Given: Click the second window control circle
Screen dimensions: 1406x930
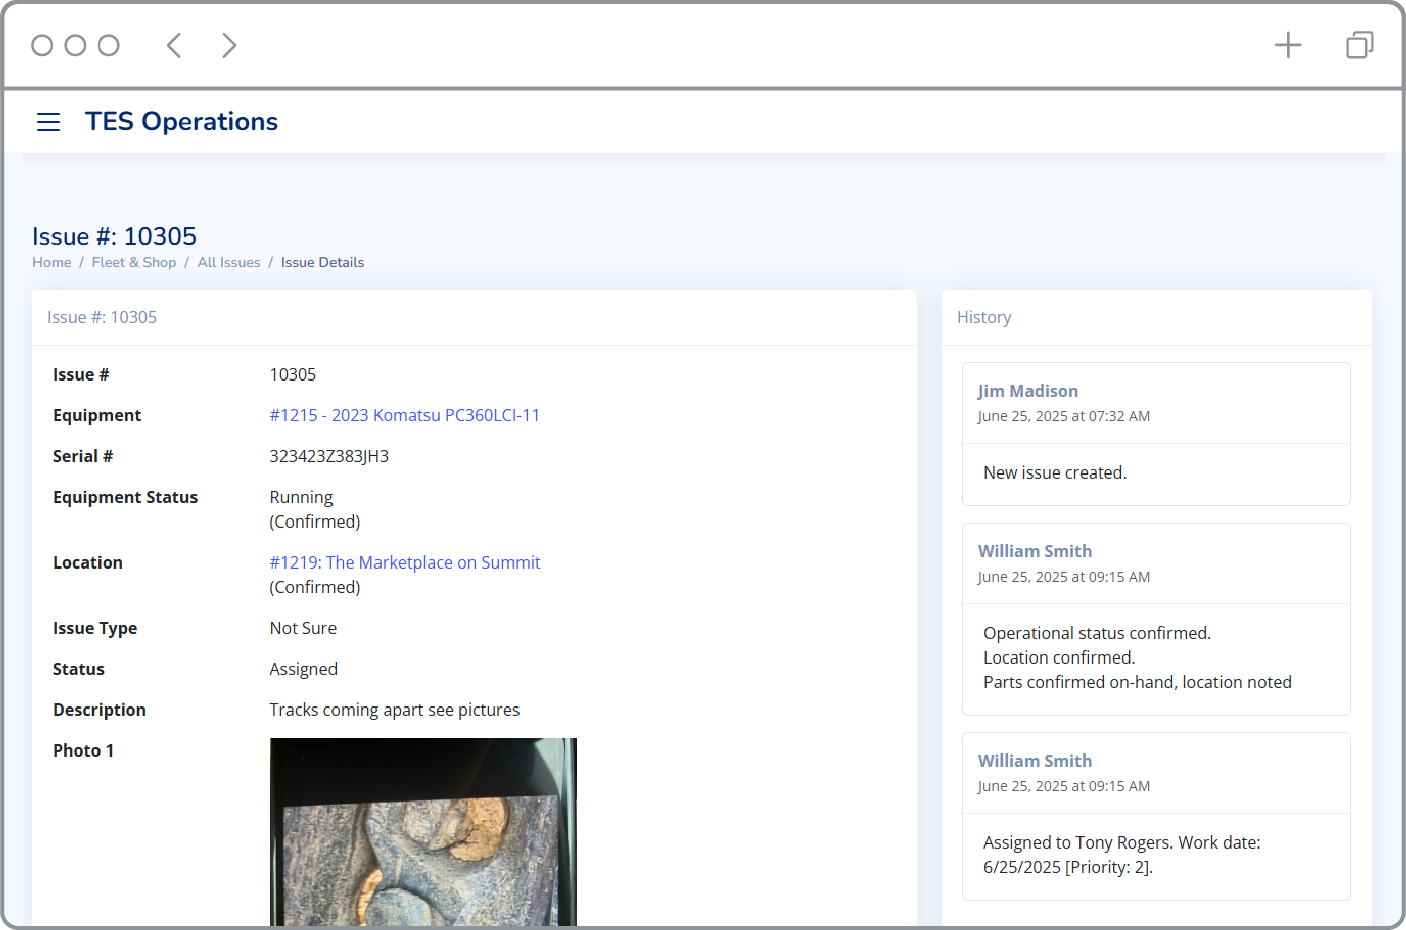Looking at the screenshot, I should 75,45.
